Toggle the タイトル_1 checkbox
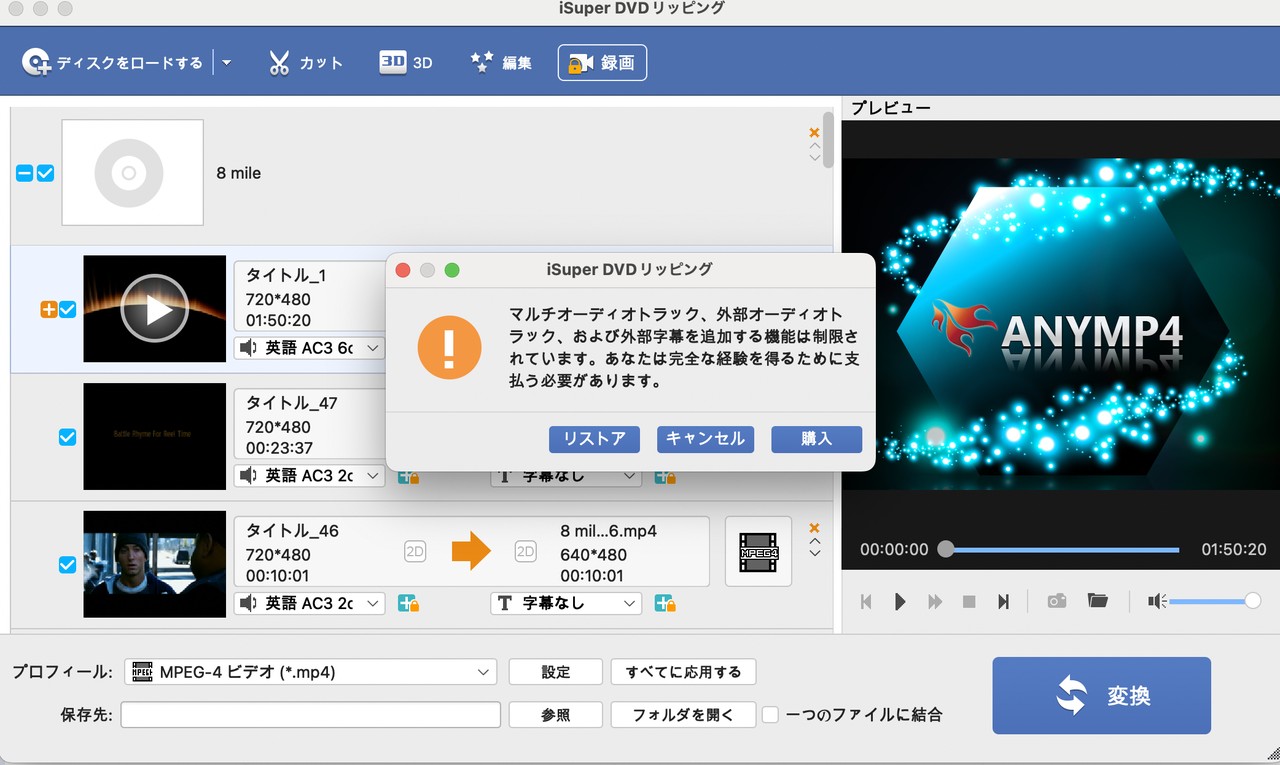 pos(68,309)
